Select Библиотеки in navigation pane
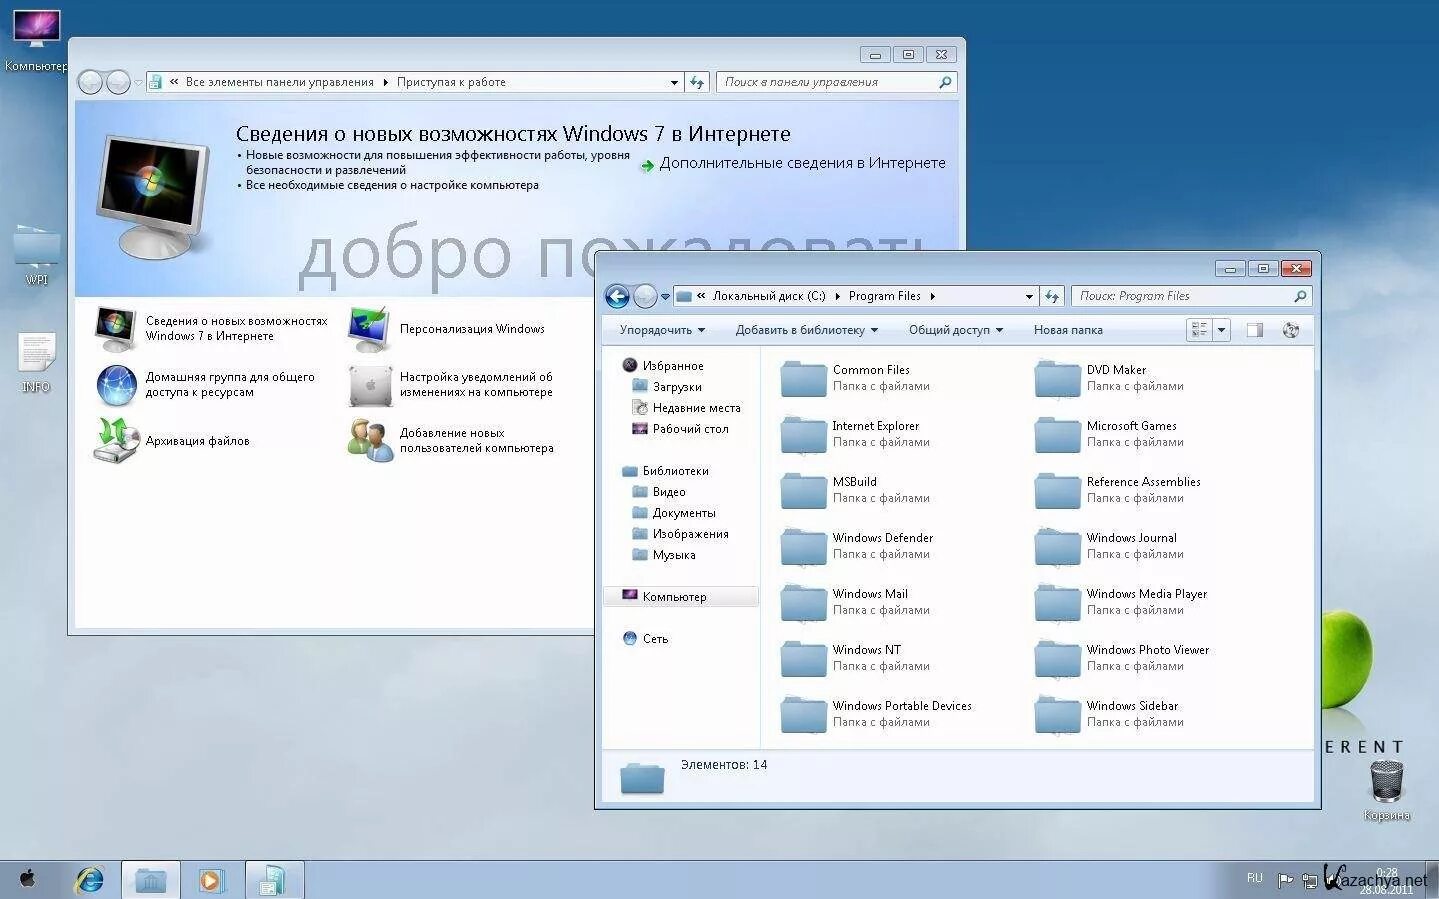Viewport: 1439px width, 899px height. tap(665, 471)
